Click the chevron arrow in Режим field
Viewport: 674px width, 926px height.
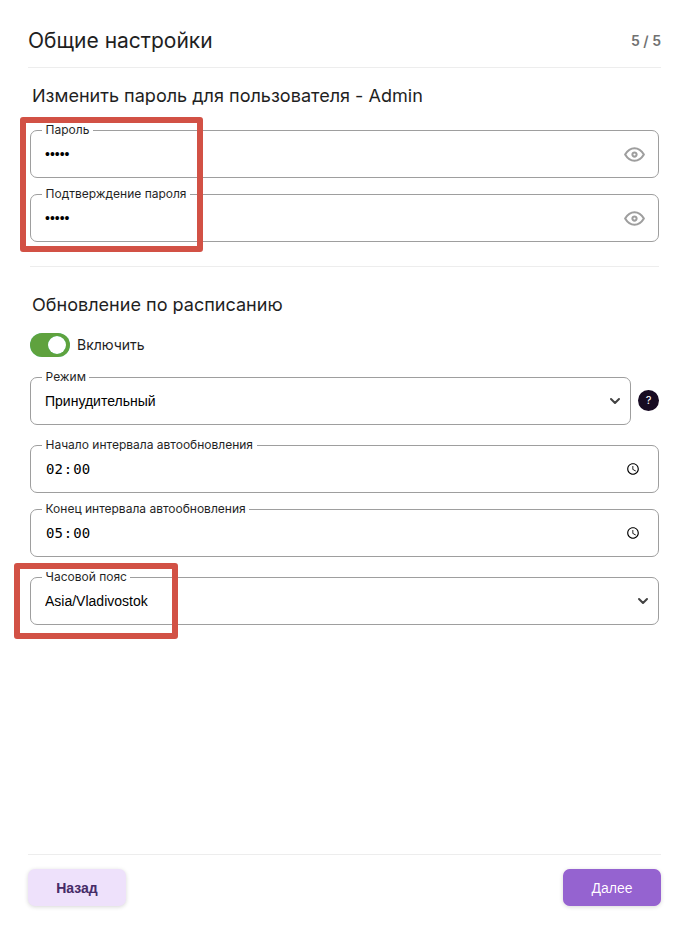(614, 401)
